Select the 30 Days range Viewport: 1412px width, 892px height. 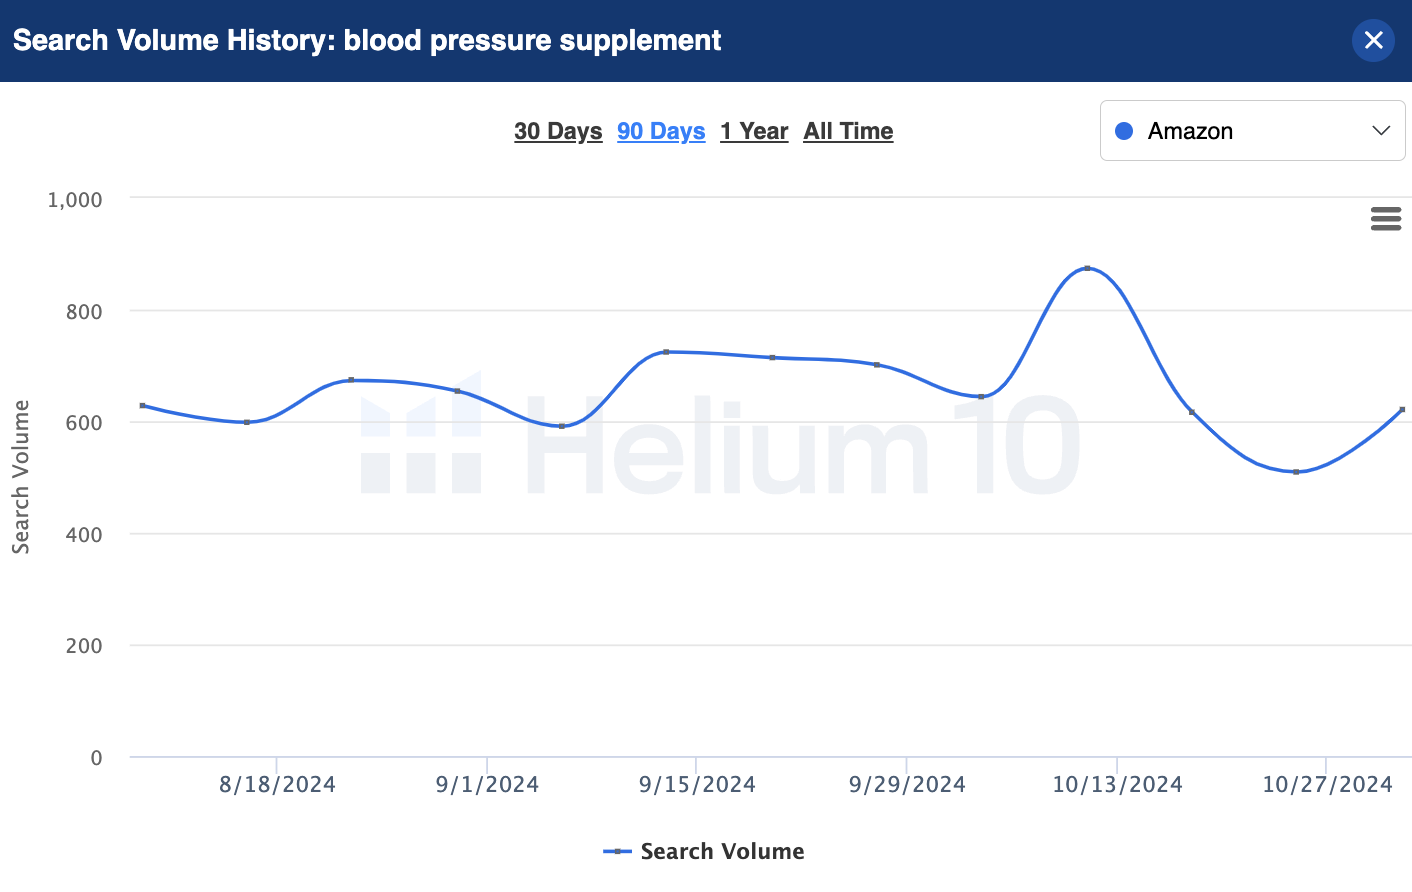pos(558,131)
